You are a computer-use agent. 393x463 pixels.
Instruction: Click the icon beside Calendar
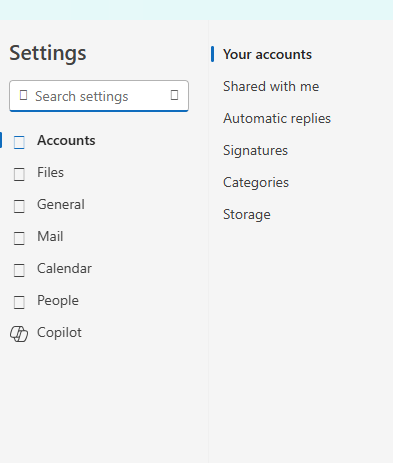pyautogui.click(x=19, y=270)
